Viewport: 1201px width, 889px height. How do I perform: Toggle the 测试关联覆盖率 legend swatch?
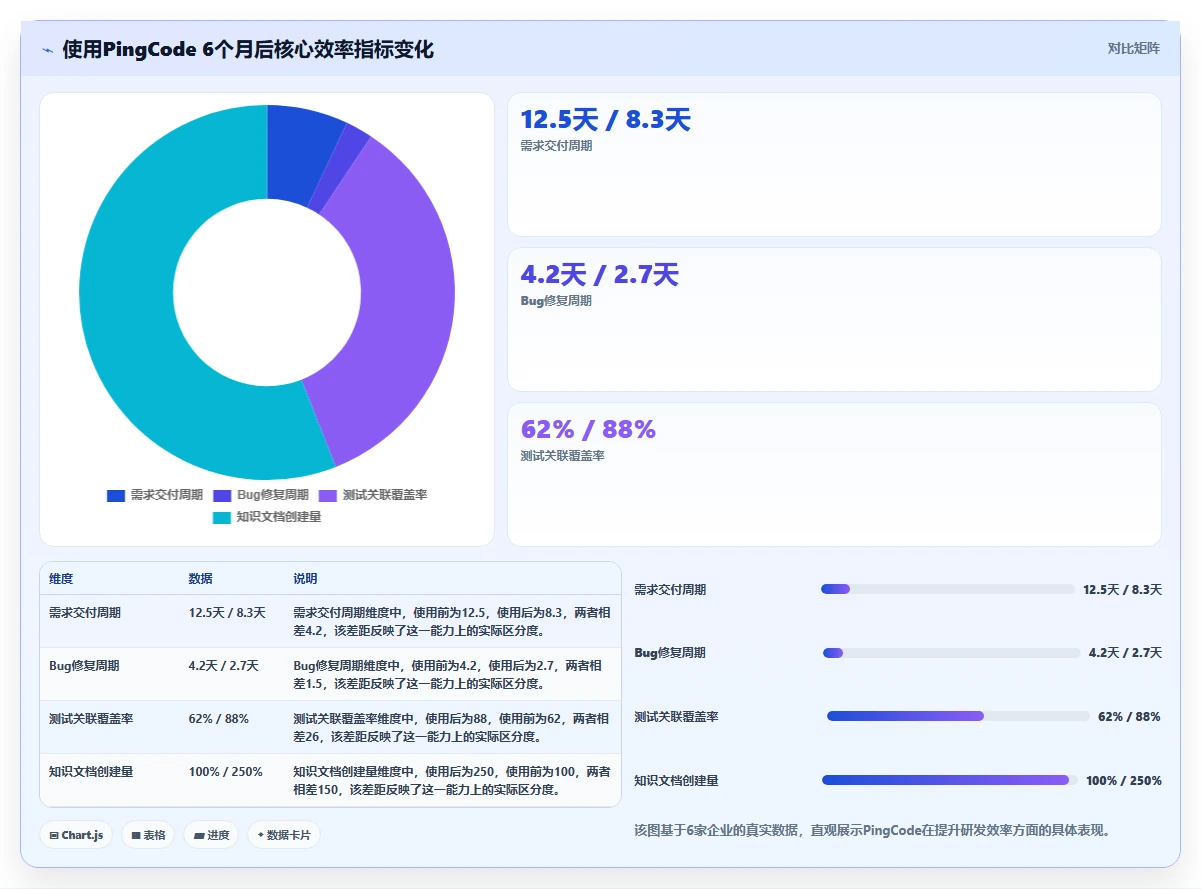click(328, 495)
